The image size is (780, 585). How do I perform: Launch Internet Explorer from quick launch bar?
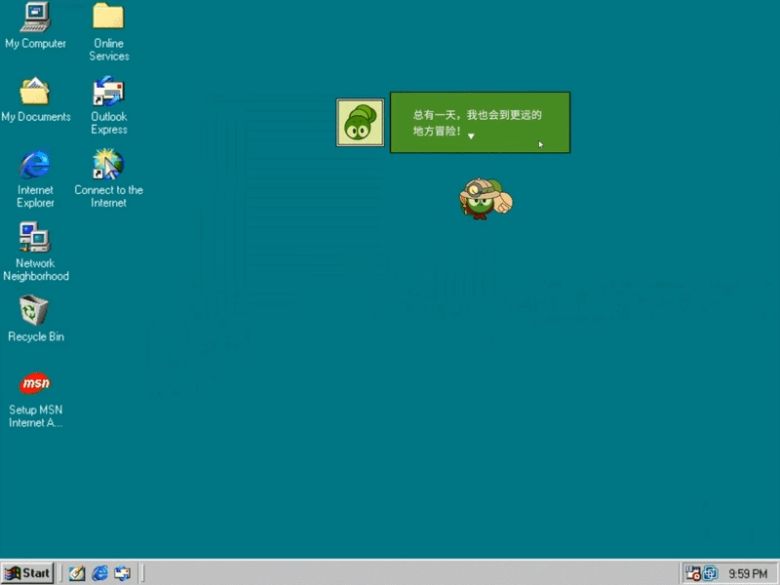click(x=100, y=573)
